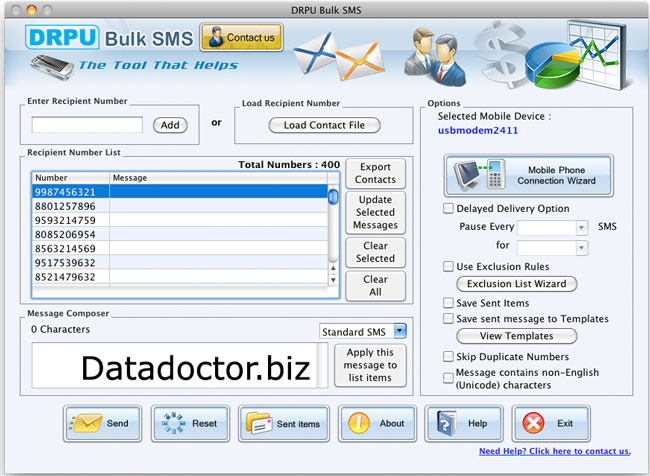The image size is (650, 476).
Task: Open 'Need Help? Click here to contact us' link
Action: click(555, 451)
